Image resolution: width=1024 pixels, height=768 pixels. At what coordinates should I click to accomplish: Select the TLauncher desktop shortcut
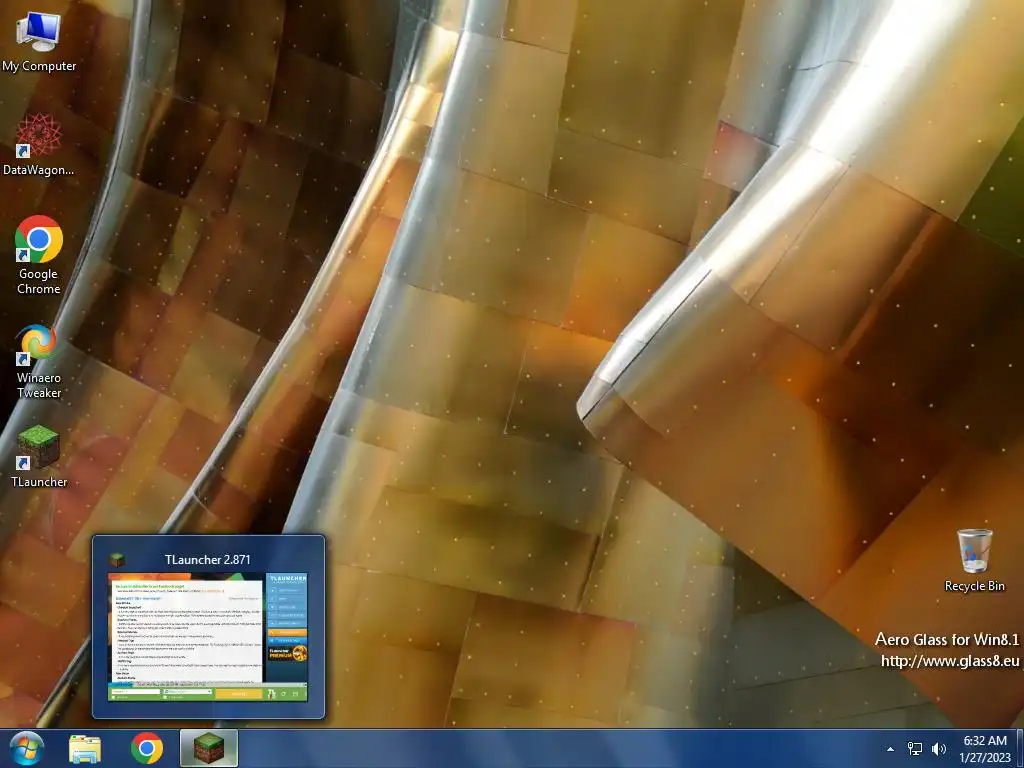(39, 456)
